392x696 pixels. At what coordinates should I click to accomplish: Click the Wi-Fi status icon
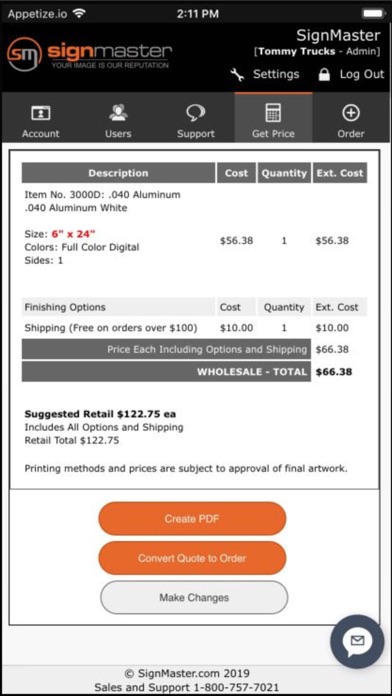click(79, 13)
